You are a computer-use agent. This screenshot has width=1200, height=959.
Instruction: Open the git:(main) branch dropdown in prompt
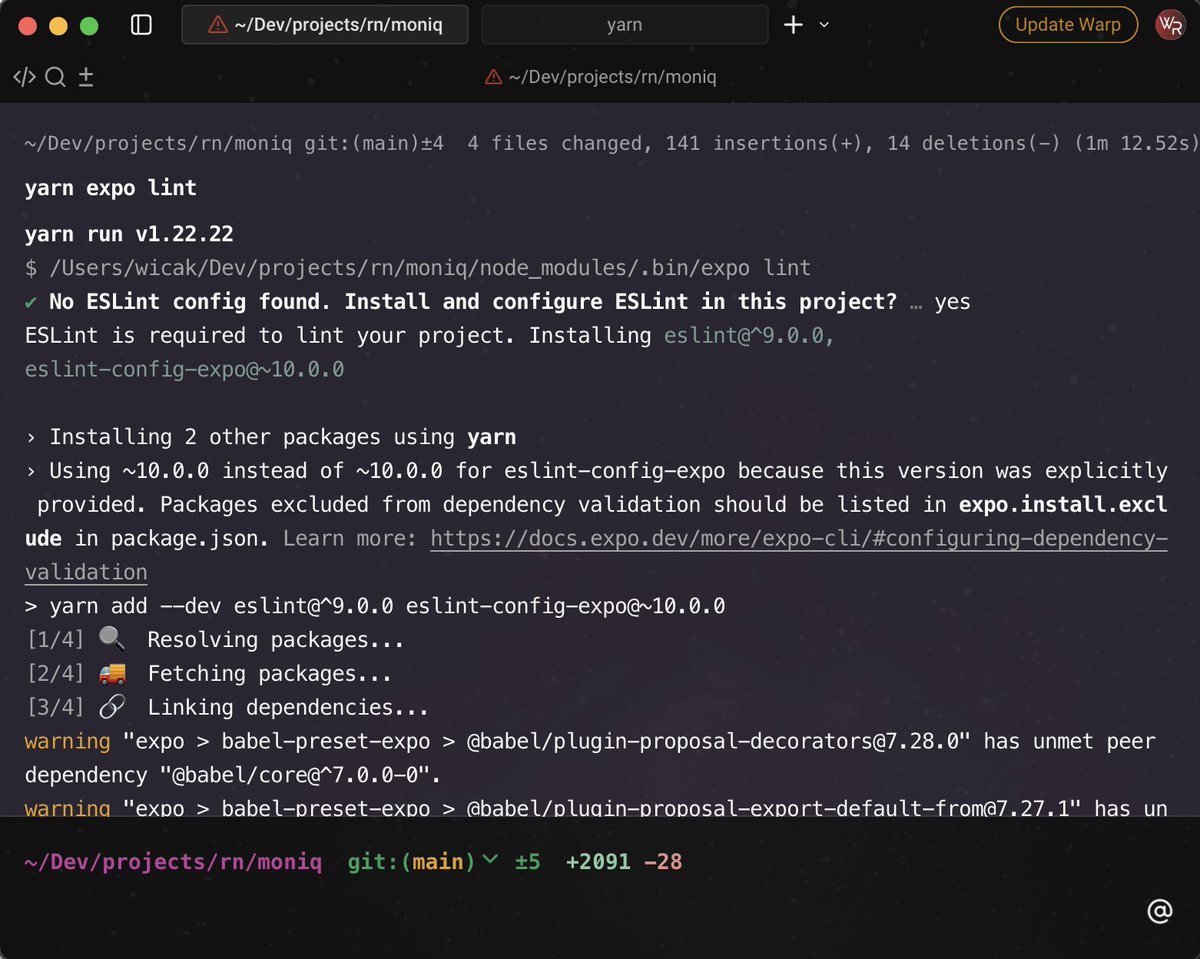[x=422, y=862]
